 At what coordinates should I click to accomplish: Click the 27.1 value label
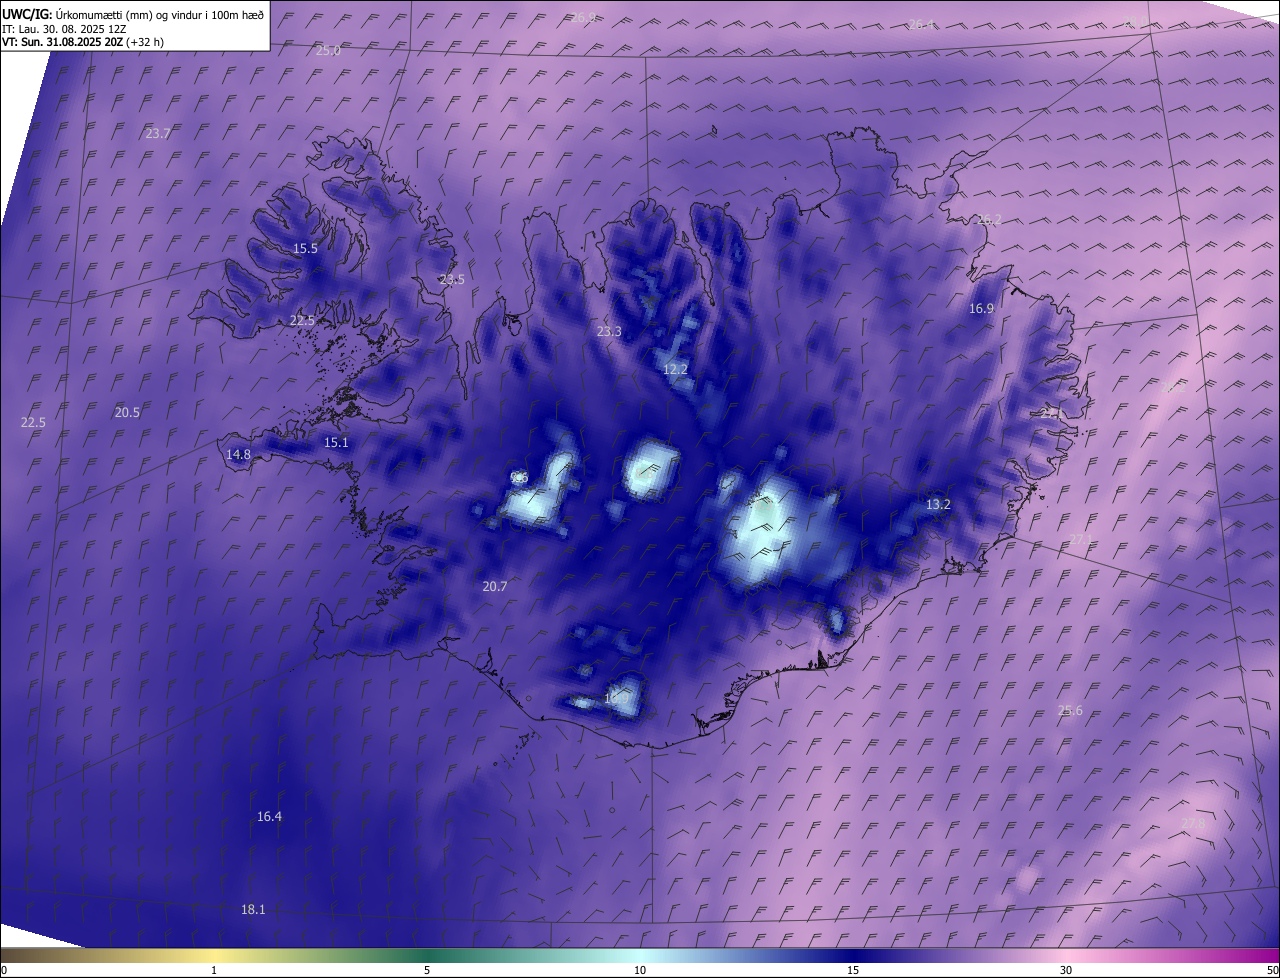click(x=1081, y=539)
